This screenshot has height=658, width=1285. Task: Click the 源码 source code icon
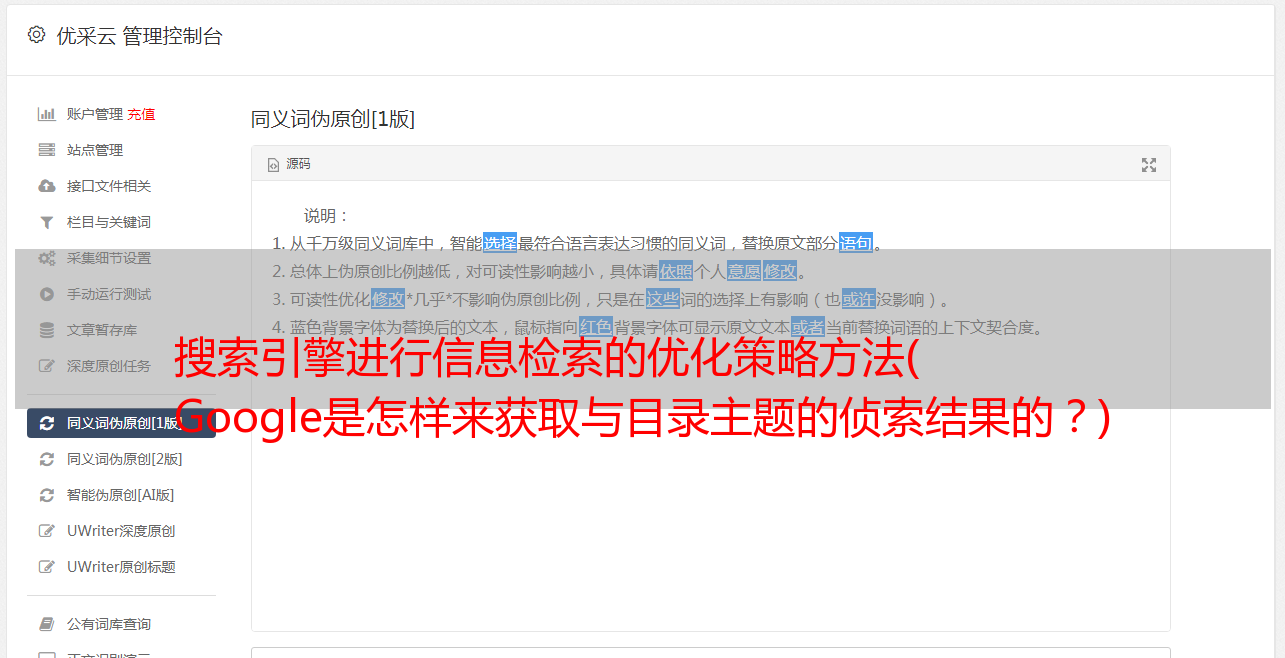pyautogui.click(x=273, y=165)
